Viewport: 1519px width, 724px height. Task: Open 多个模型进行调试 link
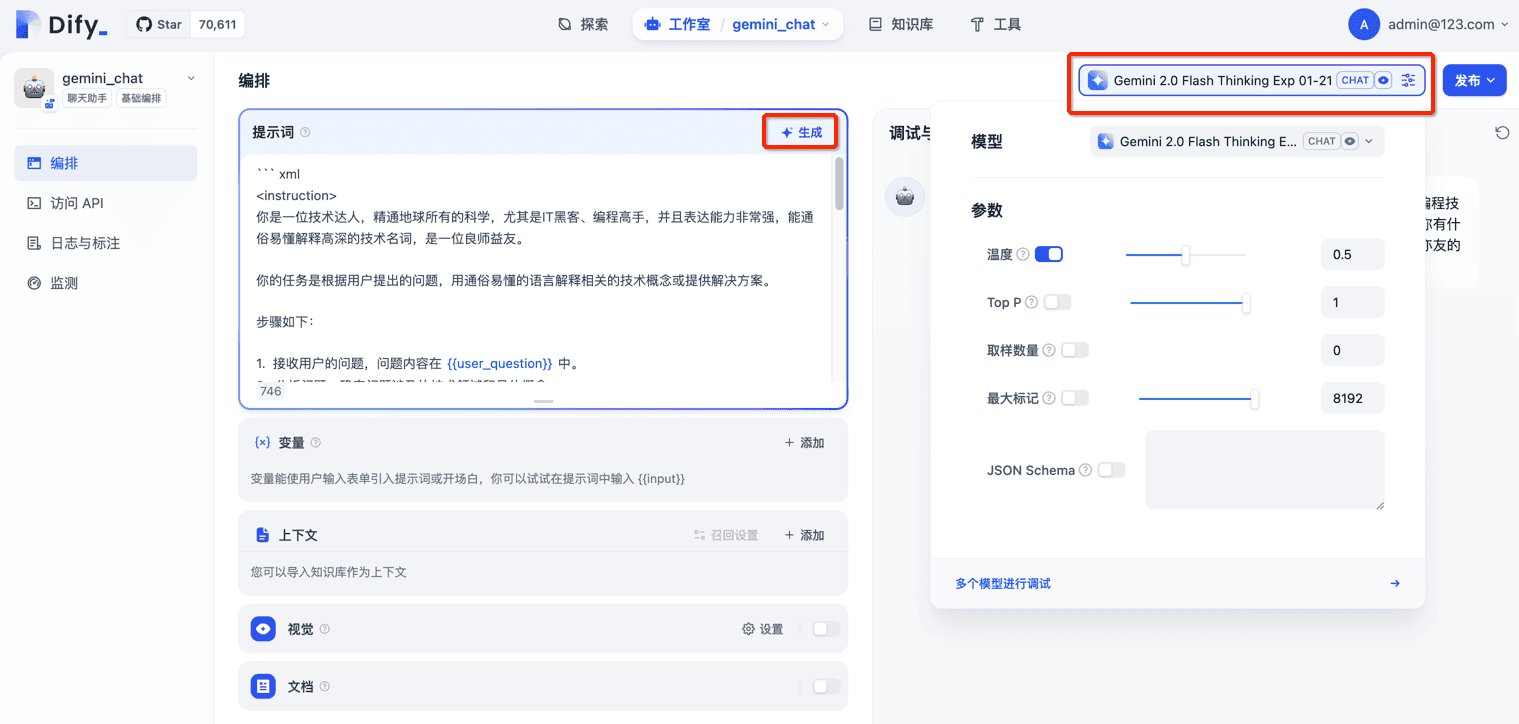[1002, 583]
